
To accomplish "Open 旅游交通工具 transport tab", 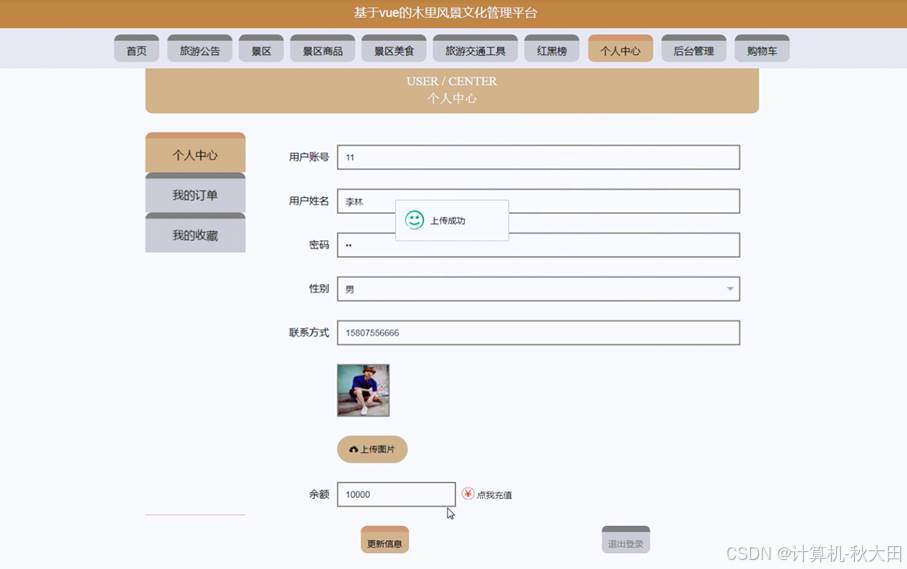I will click(475, 49).
